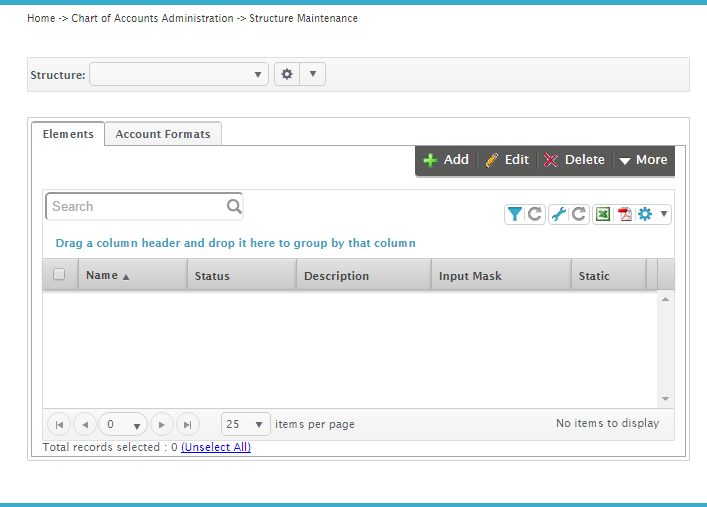The height and width of the screenshot is (507, 707).
Task: Click the 'No items to display' text
Action: click(x=607, y=423)
